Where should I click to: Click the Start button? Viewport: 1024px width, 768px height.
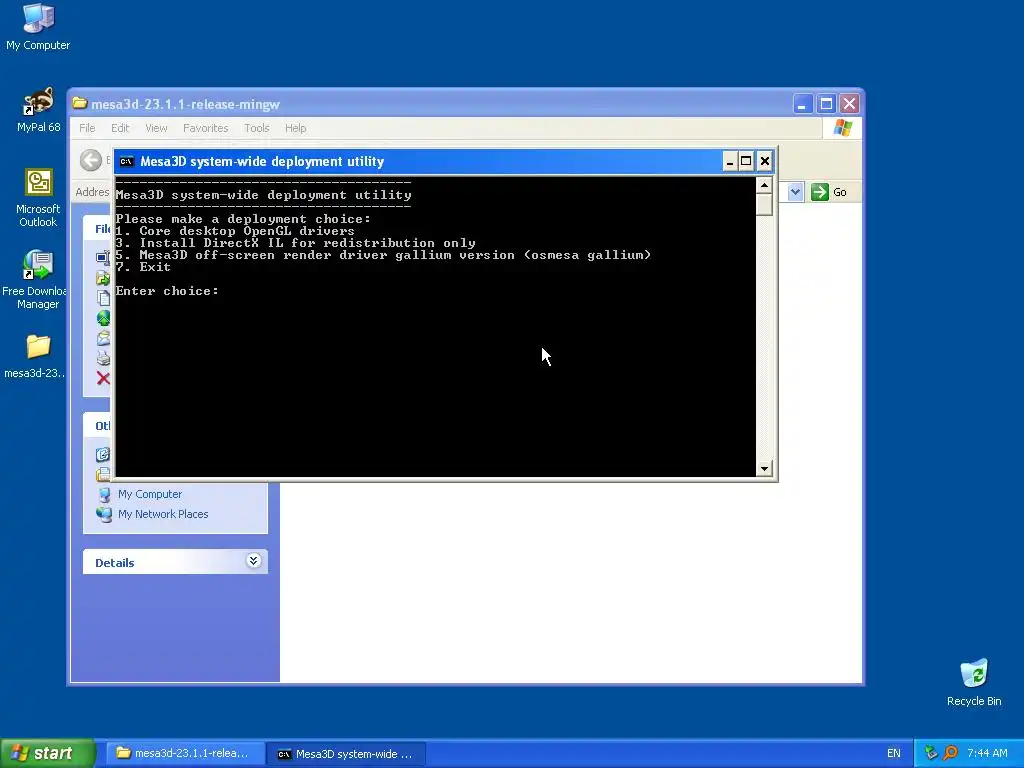click(x=47, y=753)
